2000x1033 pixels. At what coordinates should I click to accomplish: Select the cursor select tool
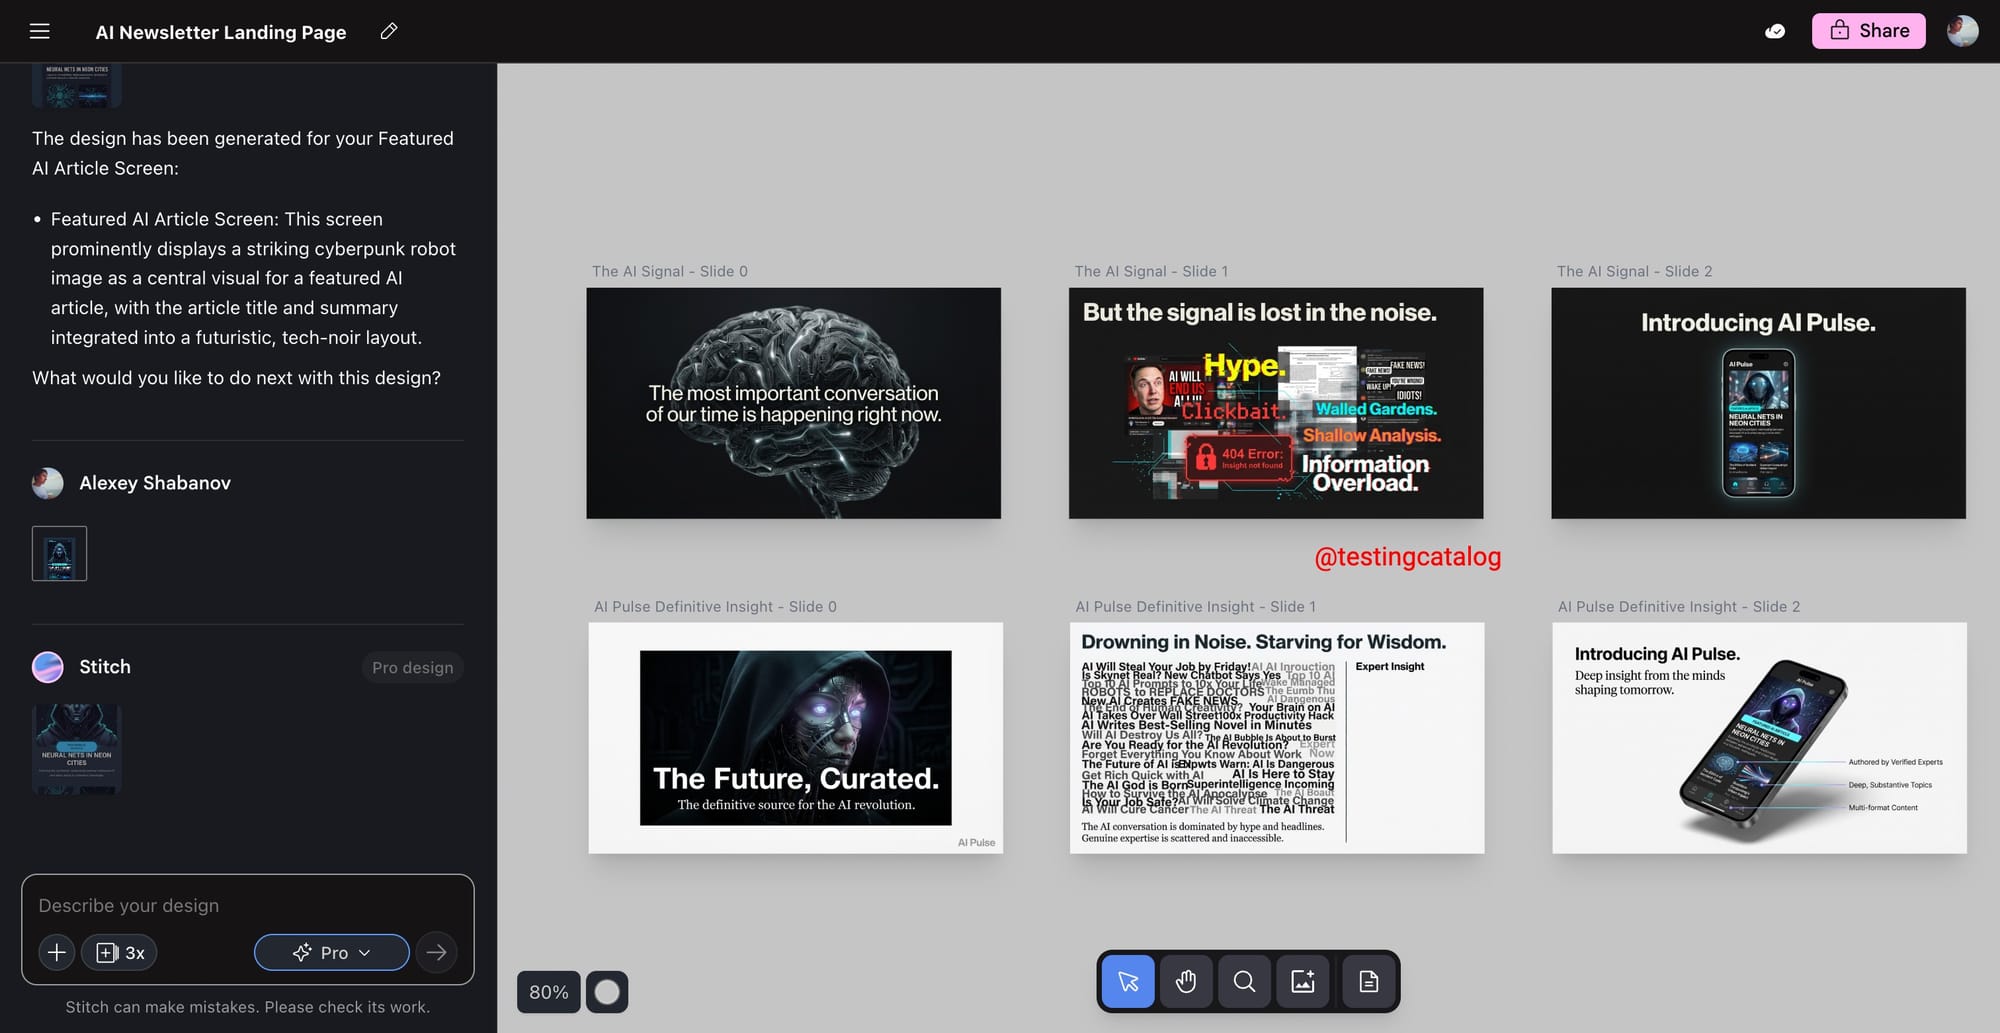(1128, 981)
